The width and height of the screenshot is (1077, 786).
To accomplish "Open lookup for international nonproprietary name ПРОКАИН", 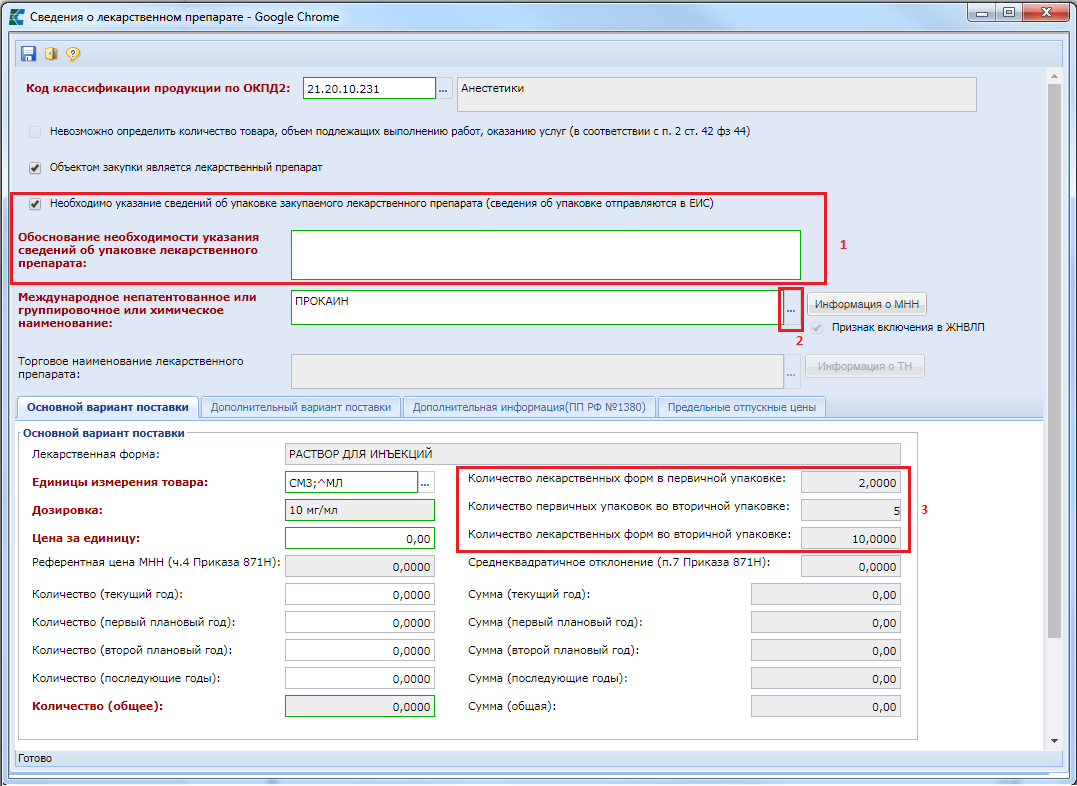I will [790, 310].
